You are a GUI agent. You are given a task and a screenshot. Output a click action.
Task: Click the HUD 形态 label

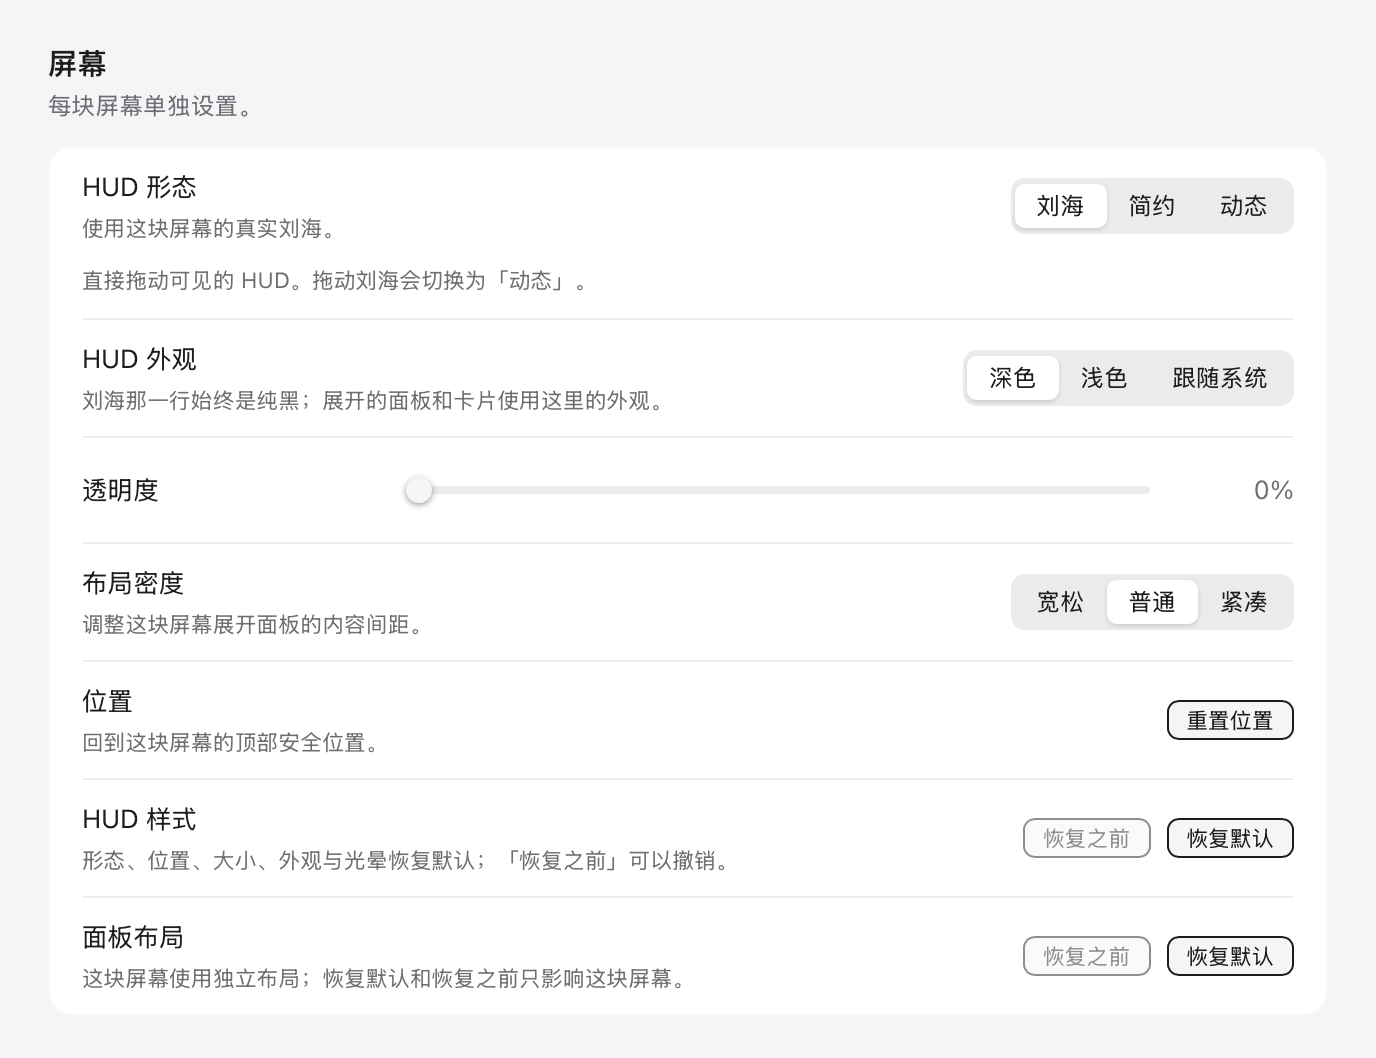coord(139,187)
